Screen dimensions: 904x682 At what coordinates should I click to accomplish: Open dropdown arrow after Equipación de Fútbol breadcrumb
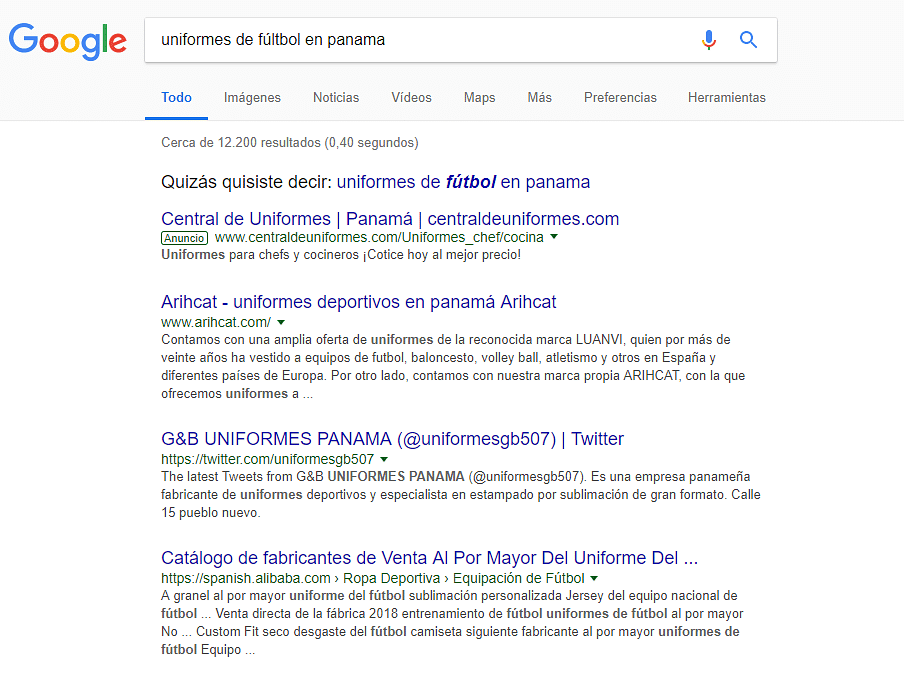click(x=594, y=578)
